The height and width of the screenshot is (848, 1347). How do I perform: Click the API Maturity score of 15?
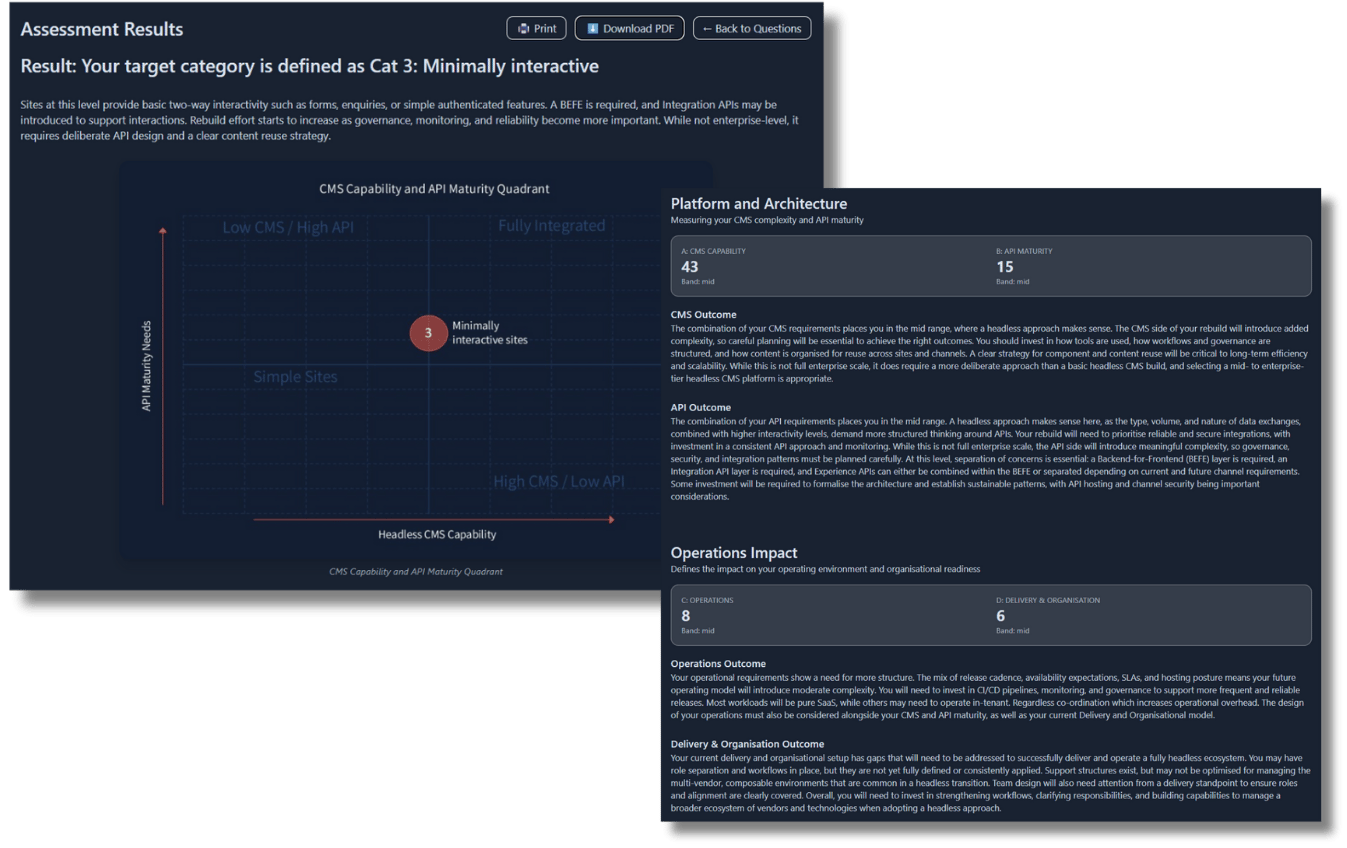1005,267
